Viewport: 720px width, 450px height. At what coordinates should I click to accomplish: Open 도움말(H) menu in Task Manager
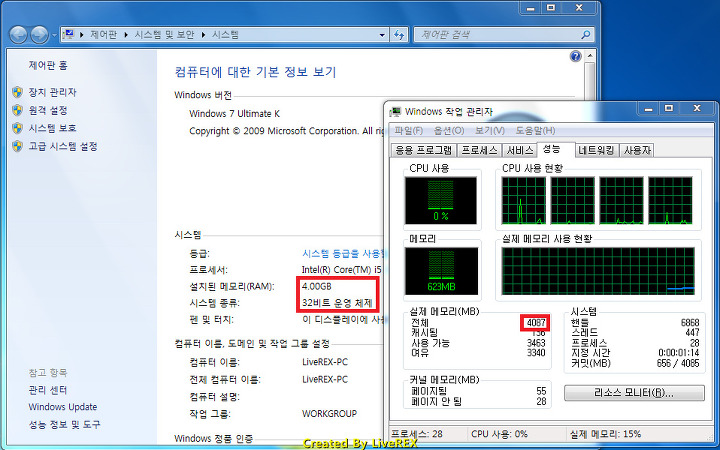[535, 130]
